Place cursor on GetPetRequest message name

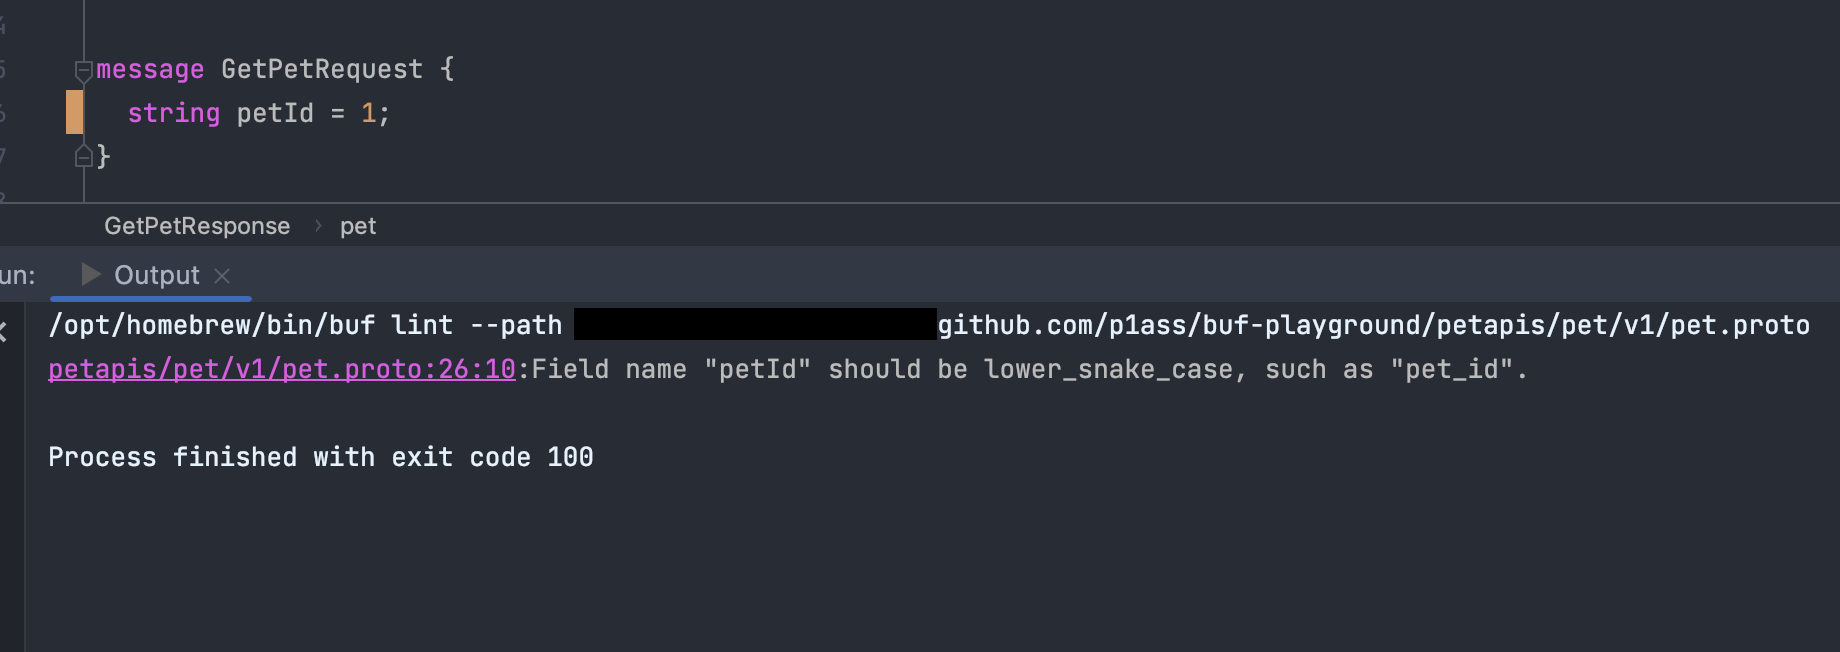(321, 69)
